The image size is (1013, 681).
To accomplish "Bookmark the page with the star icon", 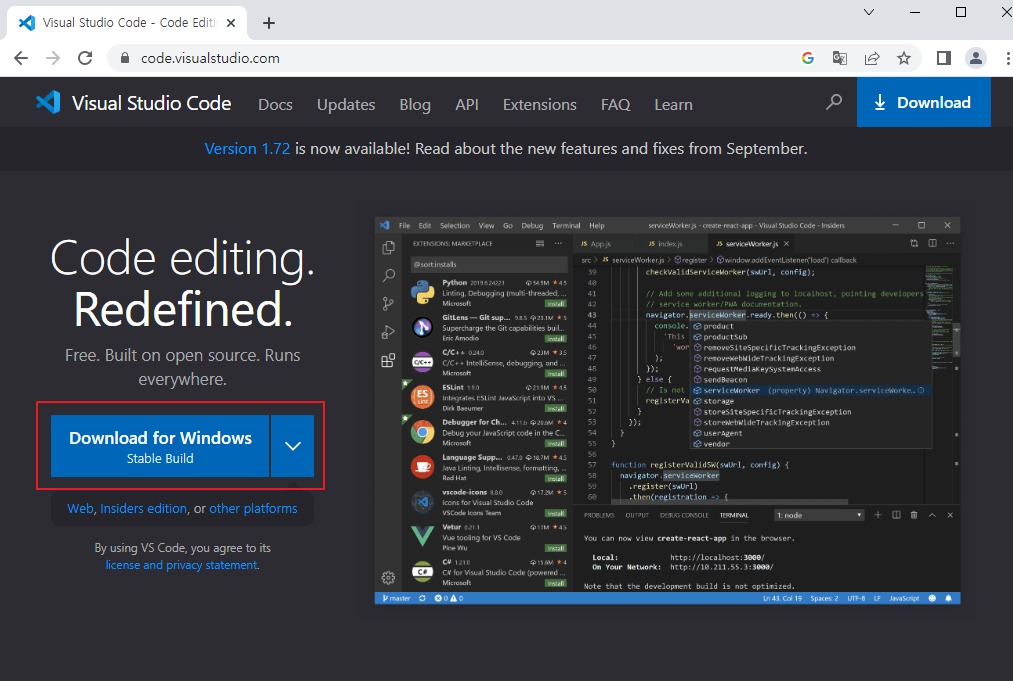I will 904,58.
